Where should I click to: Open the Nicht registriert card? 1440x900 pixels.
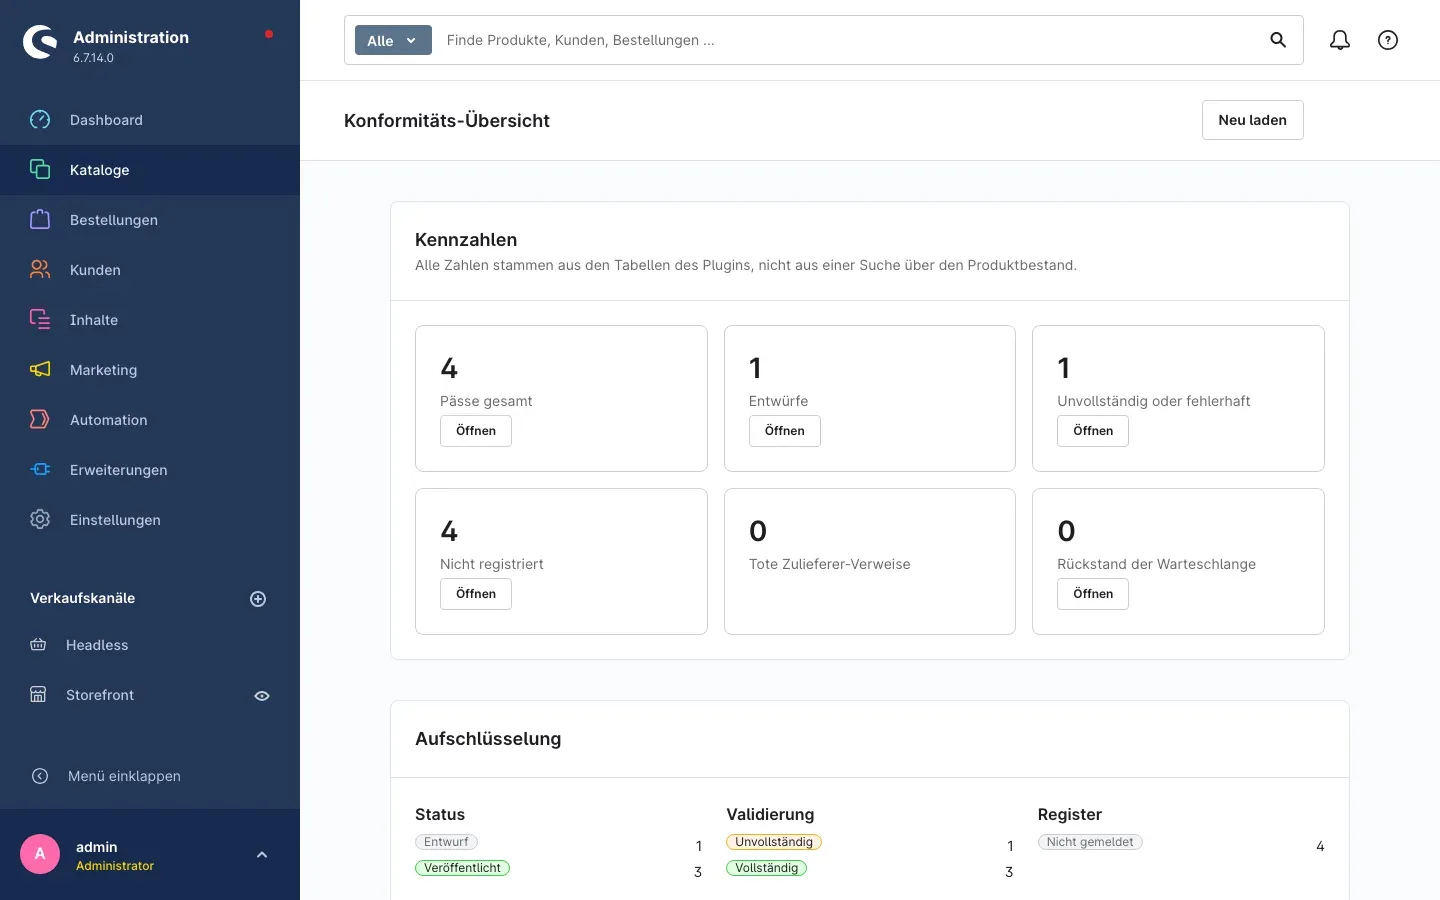476,594
